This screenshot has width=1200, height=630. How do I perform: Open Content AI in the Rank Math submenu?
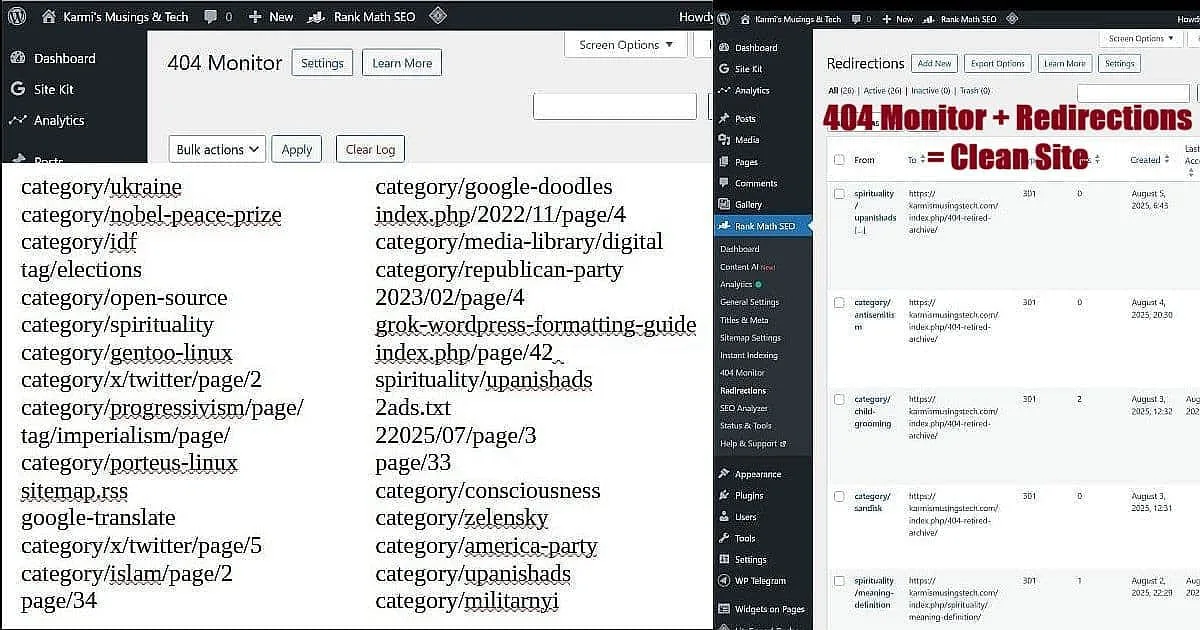(747, 267)
